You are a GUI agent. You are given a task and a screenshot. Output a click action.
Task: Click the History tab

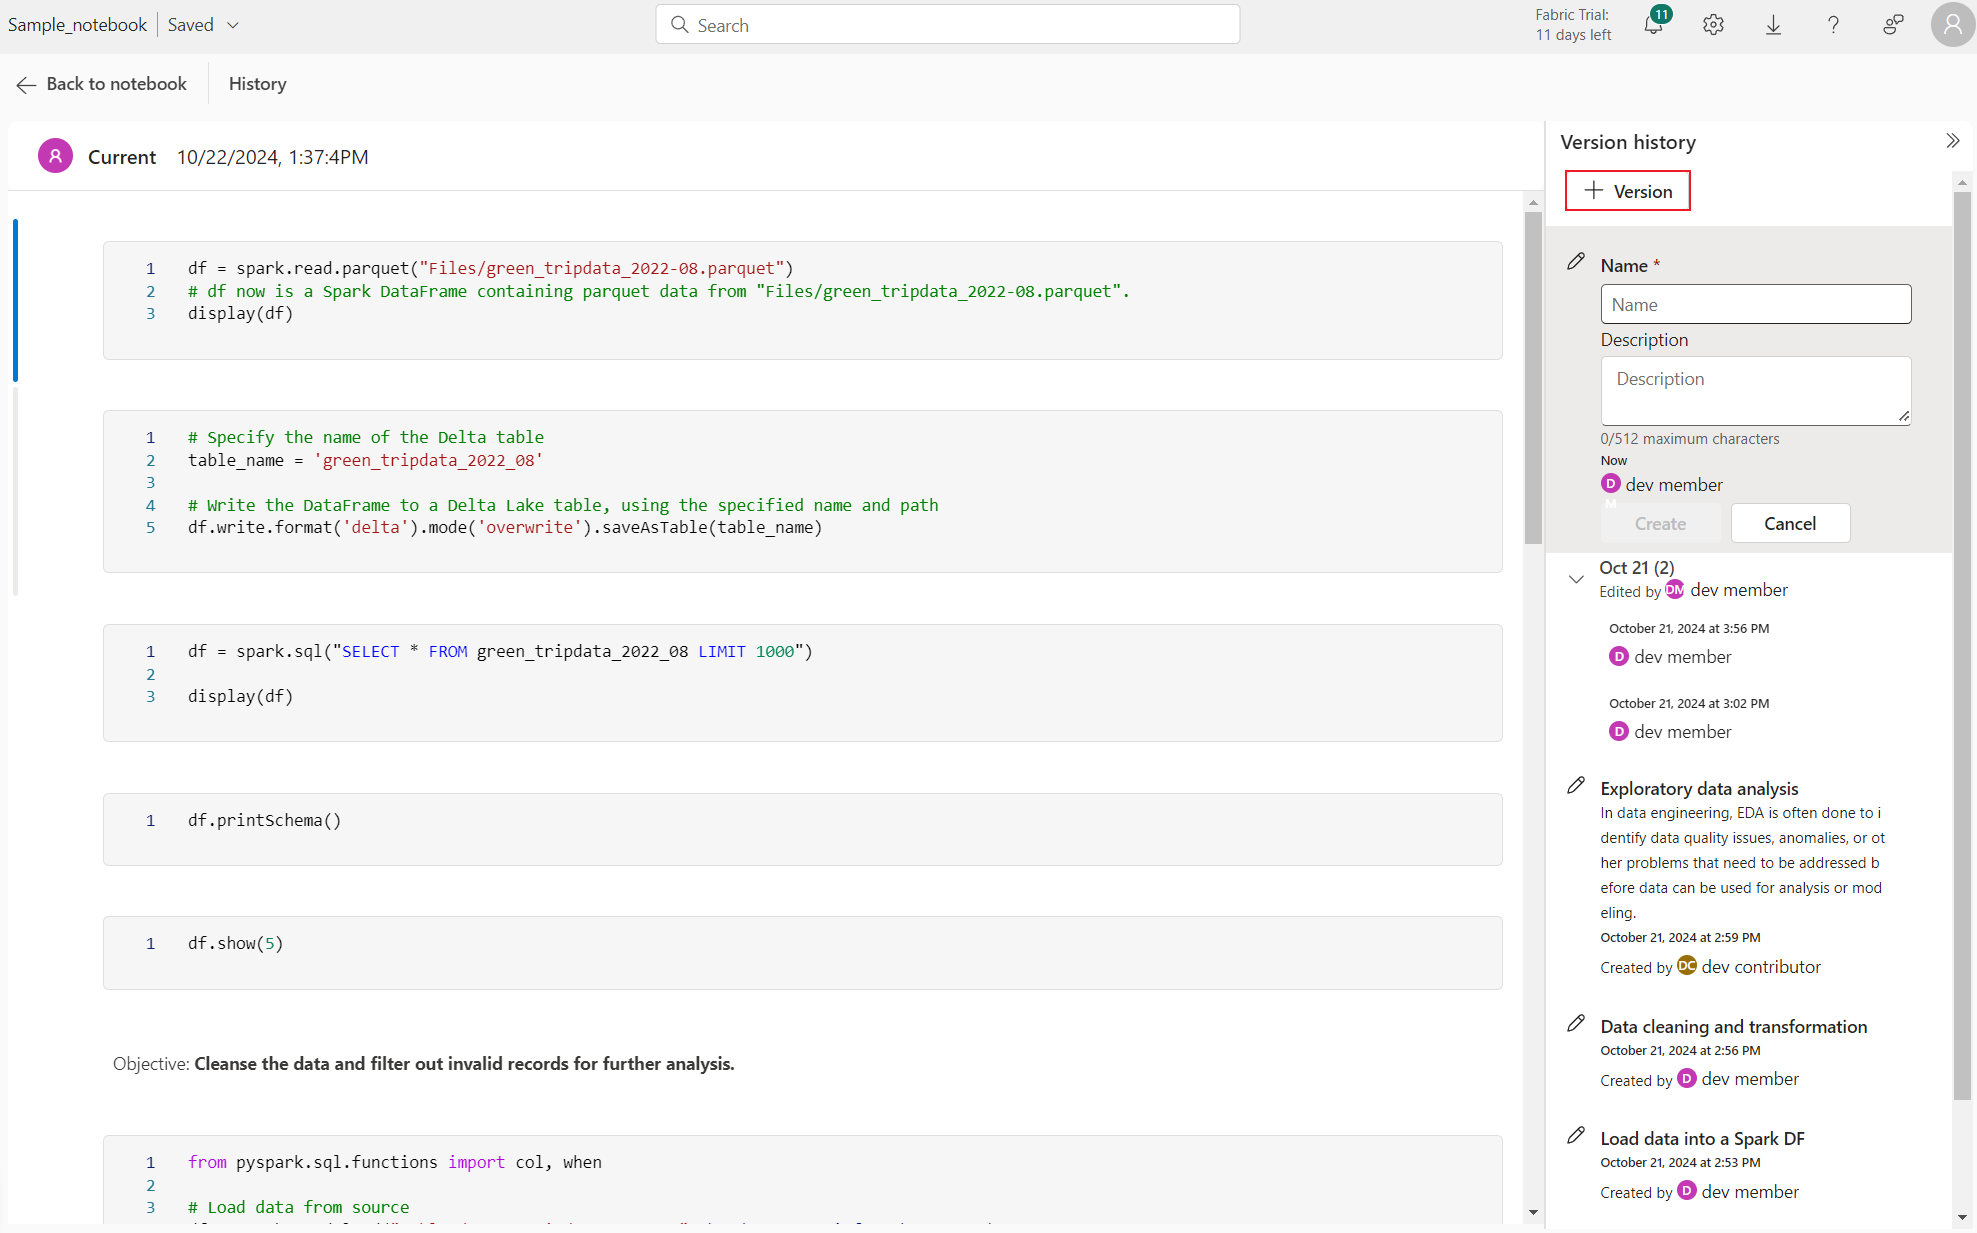pos(257,82)
